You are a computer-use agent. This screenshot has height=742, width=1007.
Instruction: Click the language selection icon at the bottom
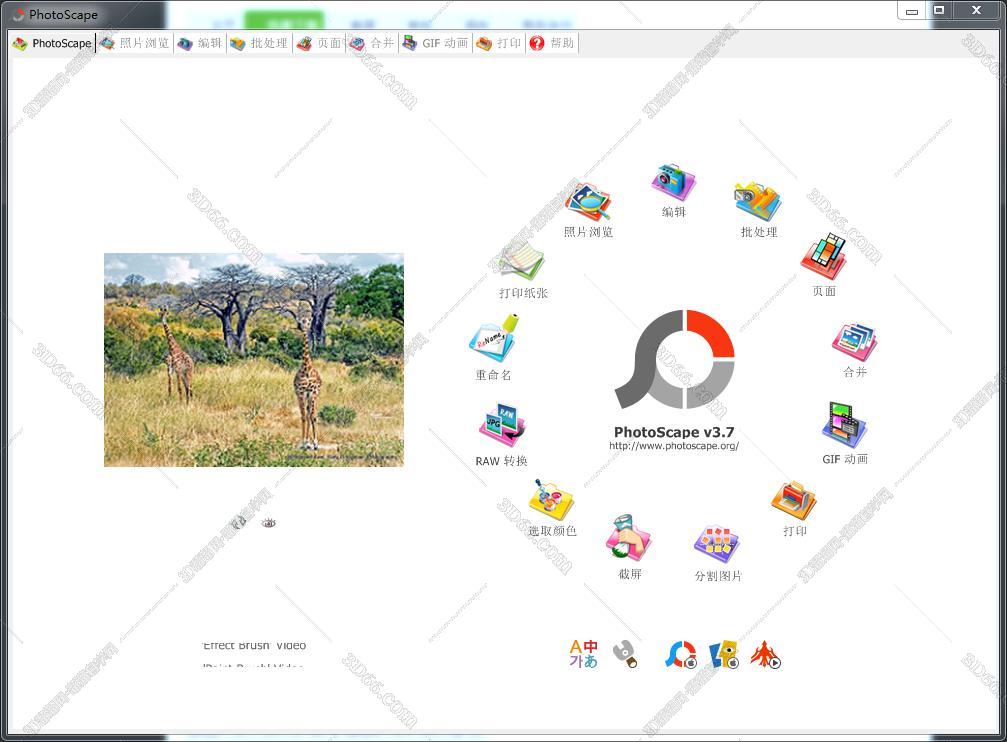point(583,654)
